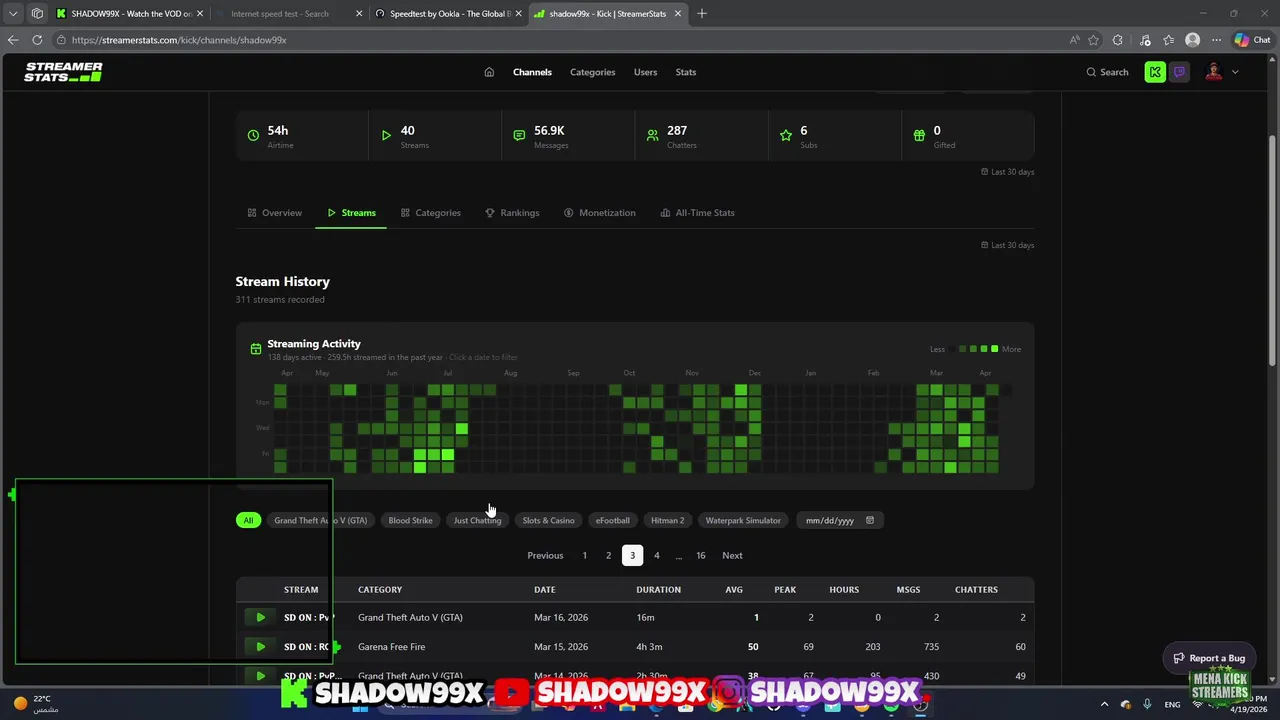
Task: Go to page 1 of streams
Action: pos(585,555)
